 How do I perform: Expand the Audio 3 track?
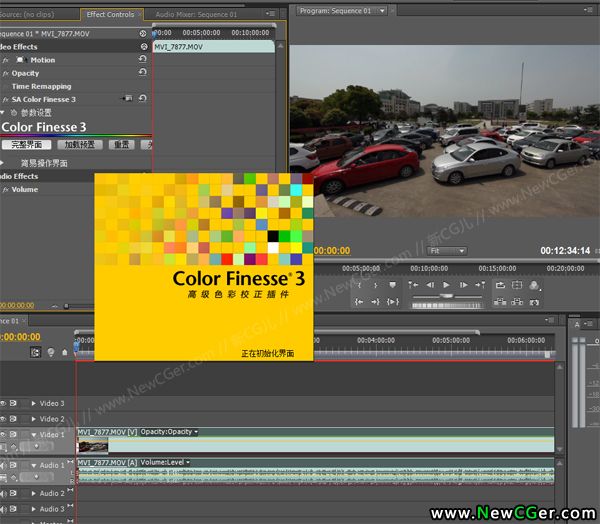(34, 509)
